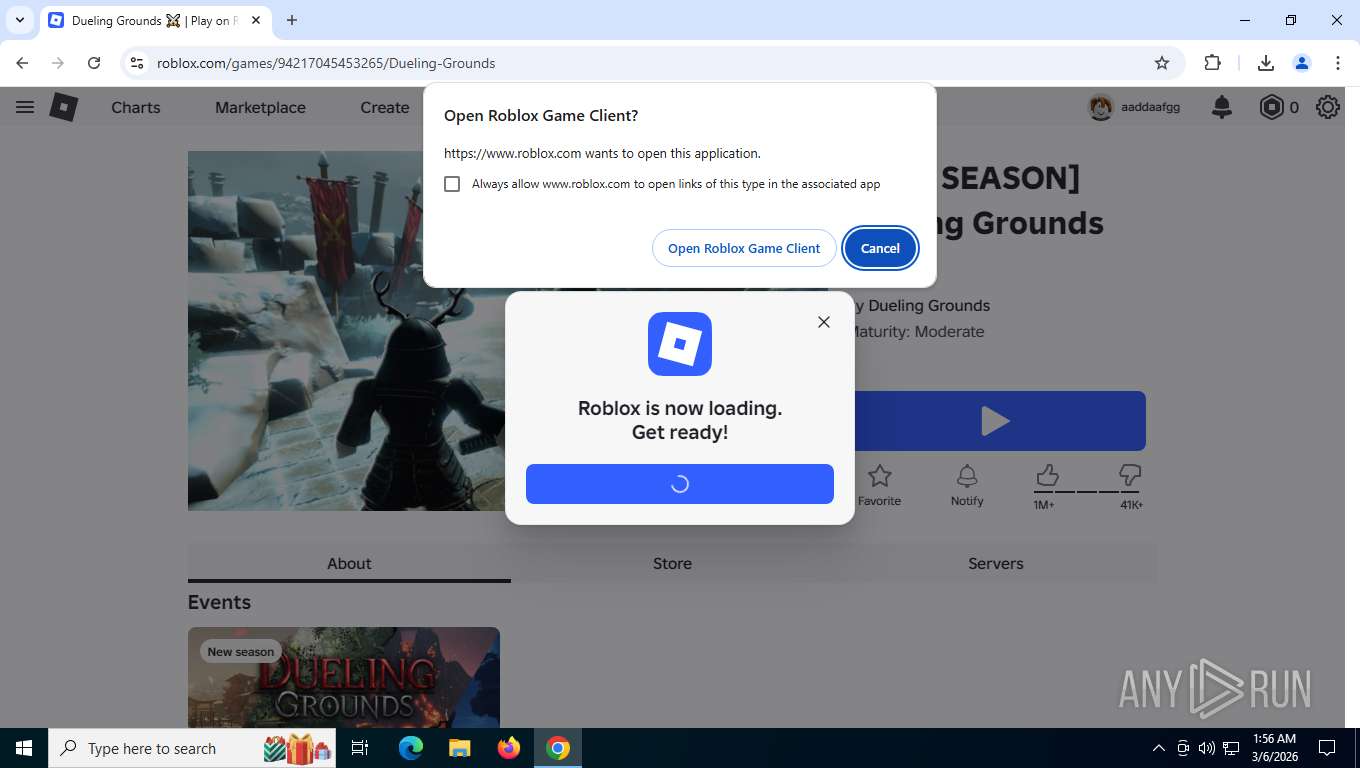This screenshot has height=768, width=1360.
Task: Go forward in browser history
Action: (x=58, y=63)
